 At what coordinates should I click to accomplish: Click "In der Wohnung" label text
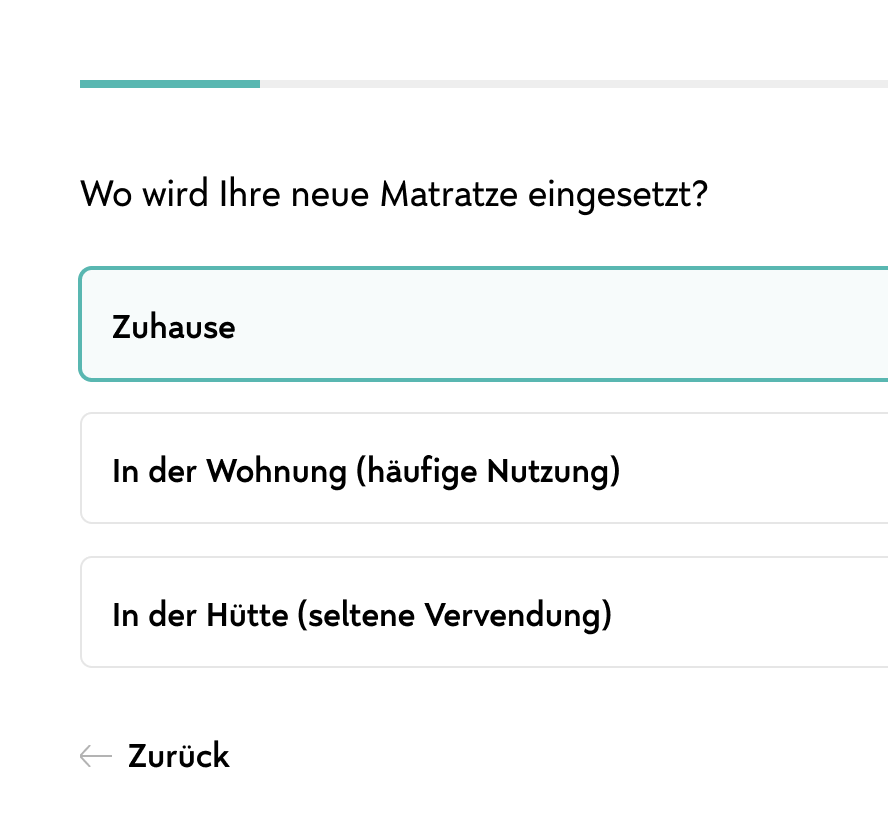pos(228,471)
